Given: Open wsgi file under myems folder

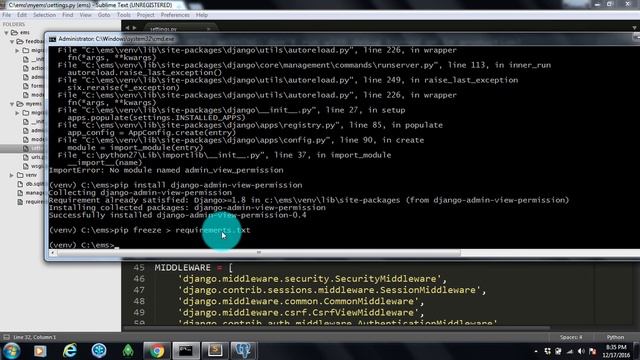Looking at the screenshot, I should pos(34,166).
